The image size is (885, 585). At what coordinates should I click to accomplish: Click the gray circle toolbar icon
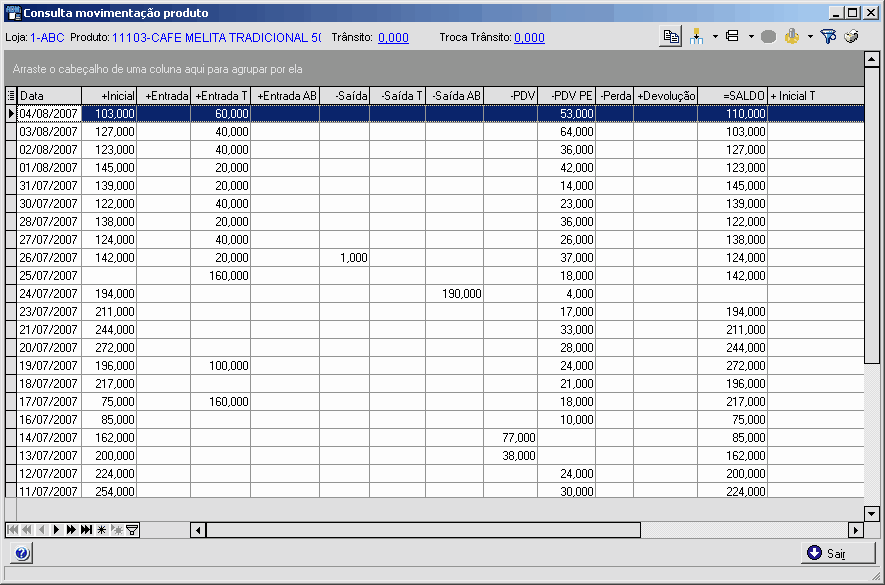point(768,37)
